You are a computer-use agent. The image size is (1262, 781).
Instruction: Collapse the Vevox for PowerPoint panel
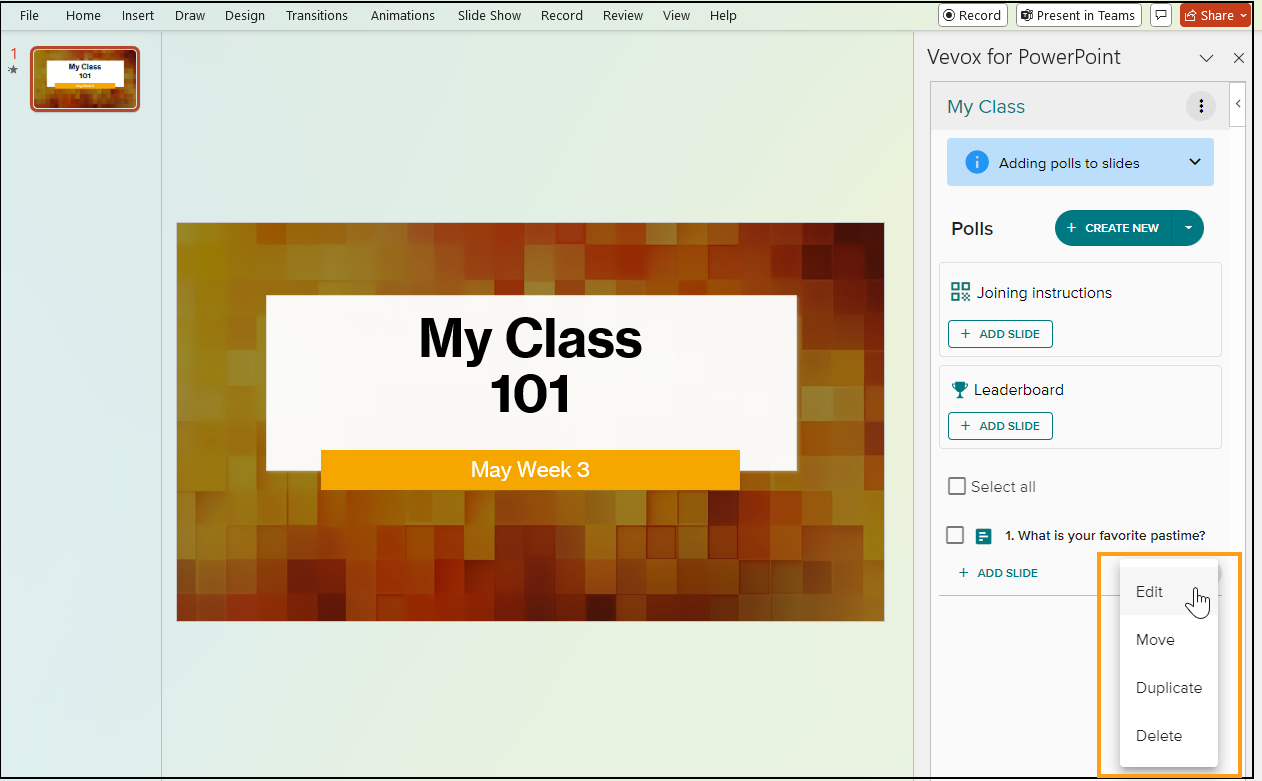pyautogui.click(x=1207, y=58)
